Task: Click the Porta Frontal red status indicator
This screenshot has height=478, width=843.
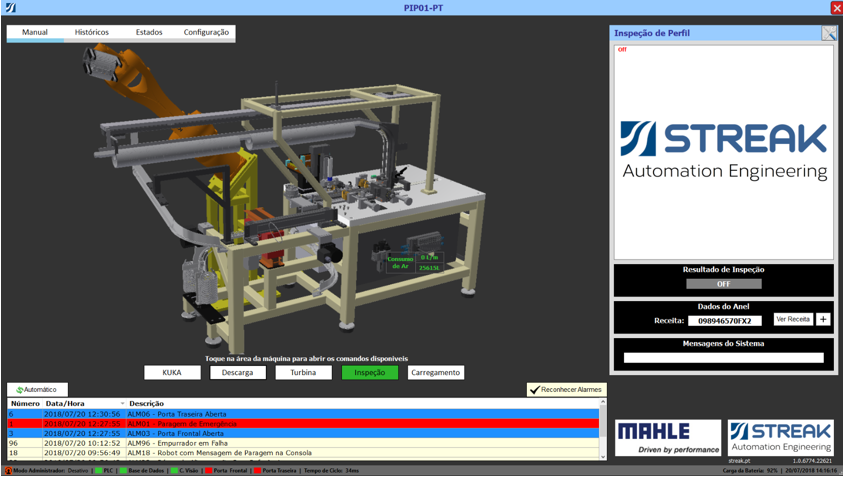Action: (x=208, y=470)
